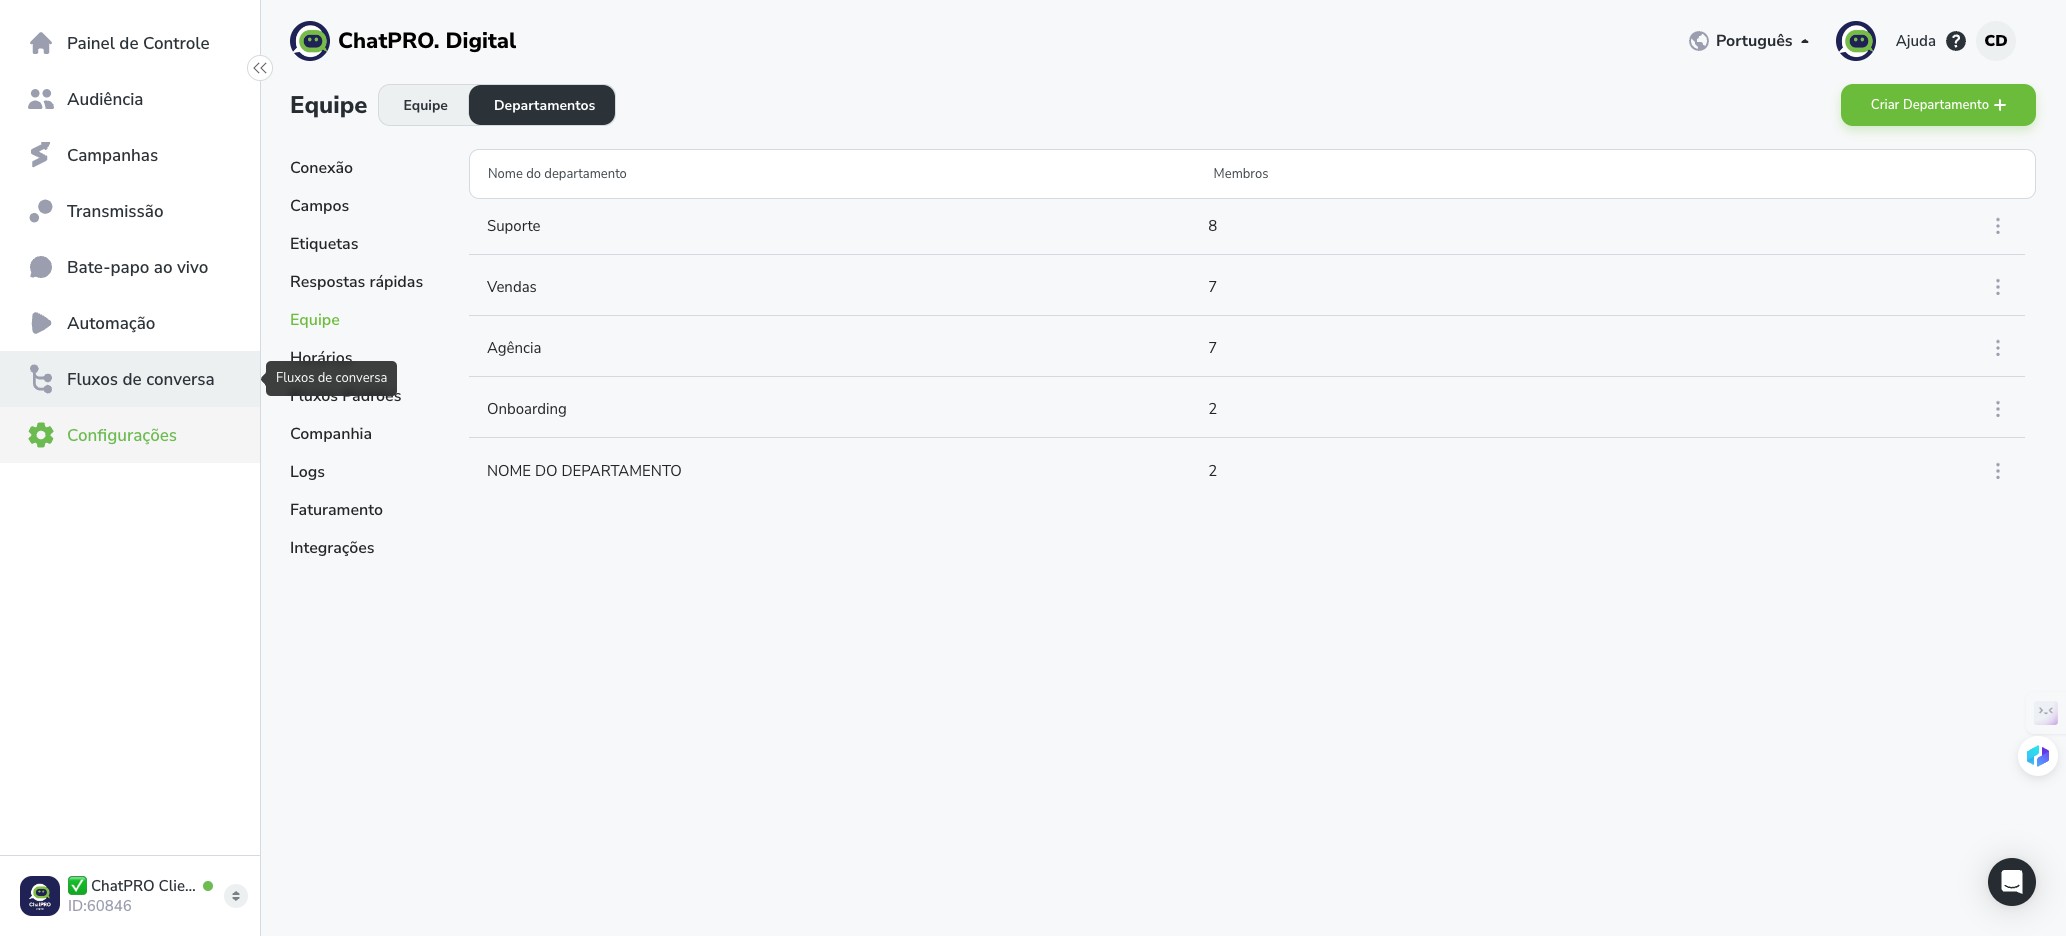The width and height of the screenshot is (2066, 936).
Task: Click the Membros column header
Action: (x=1240, y=174)
